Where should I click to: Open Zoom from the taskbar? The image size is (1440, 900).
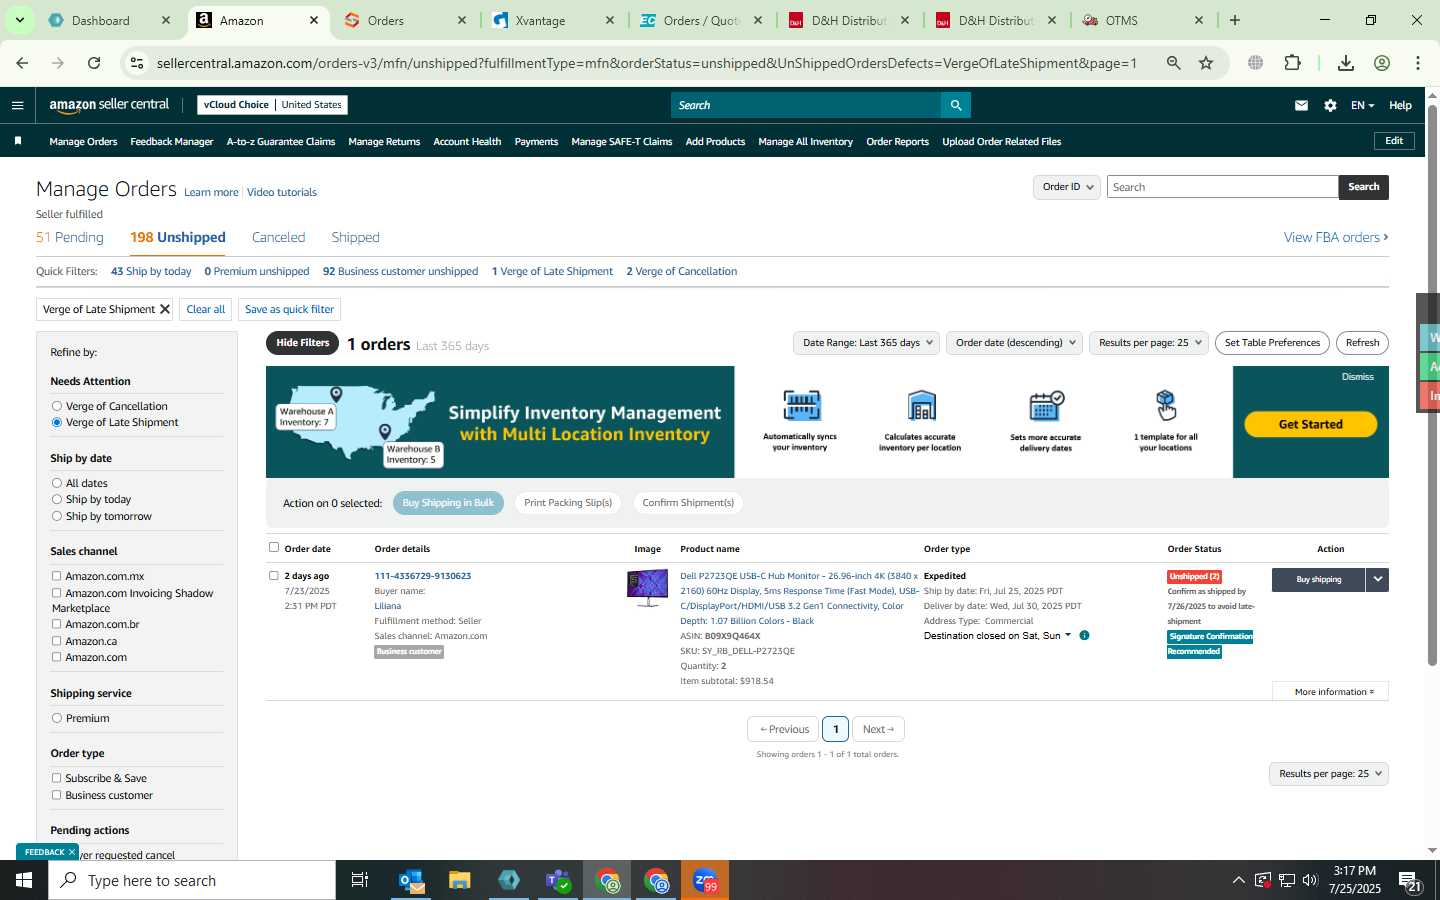point(705,880)
